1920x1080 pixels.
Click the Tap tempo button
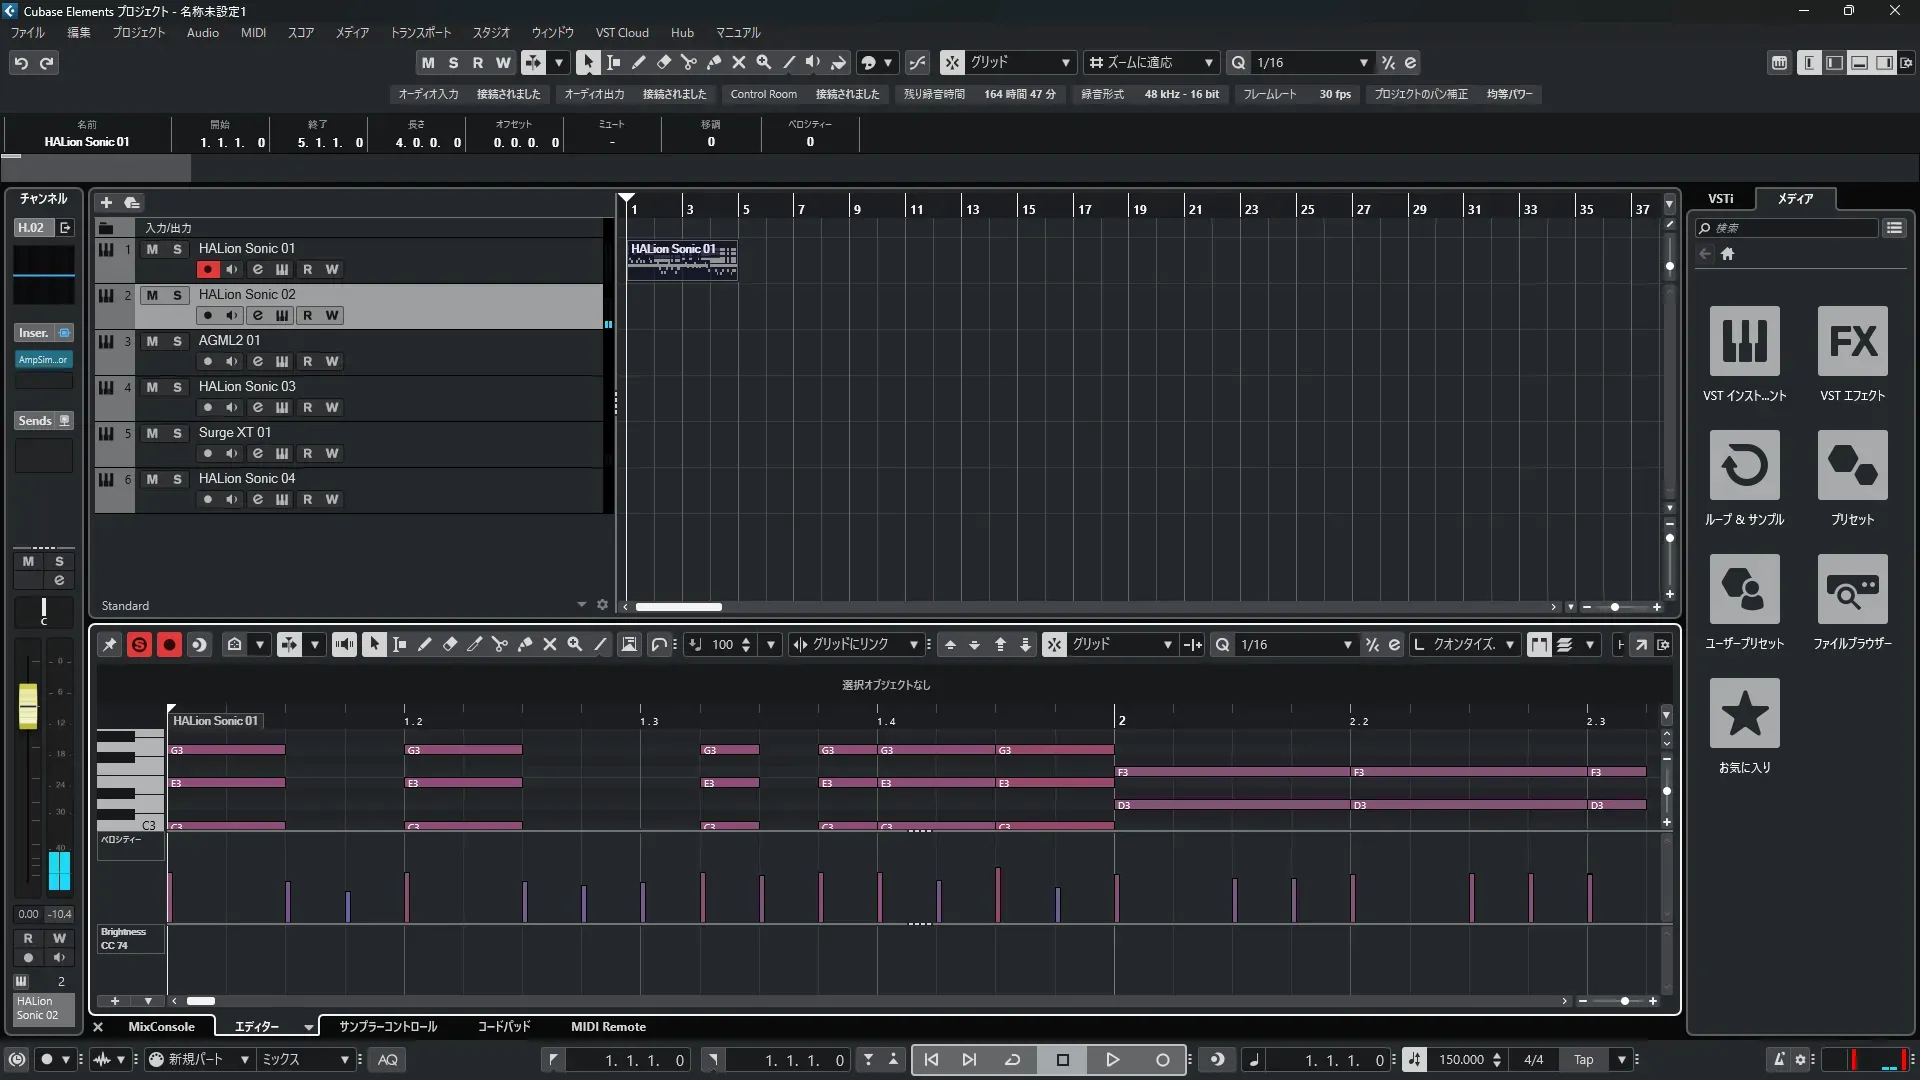[x=1583, y=1060]
